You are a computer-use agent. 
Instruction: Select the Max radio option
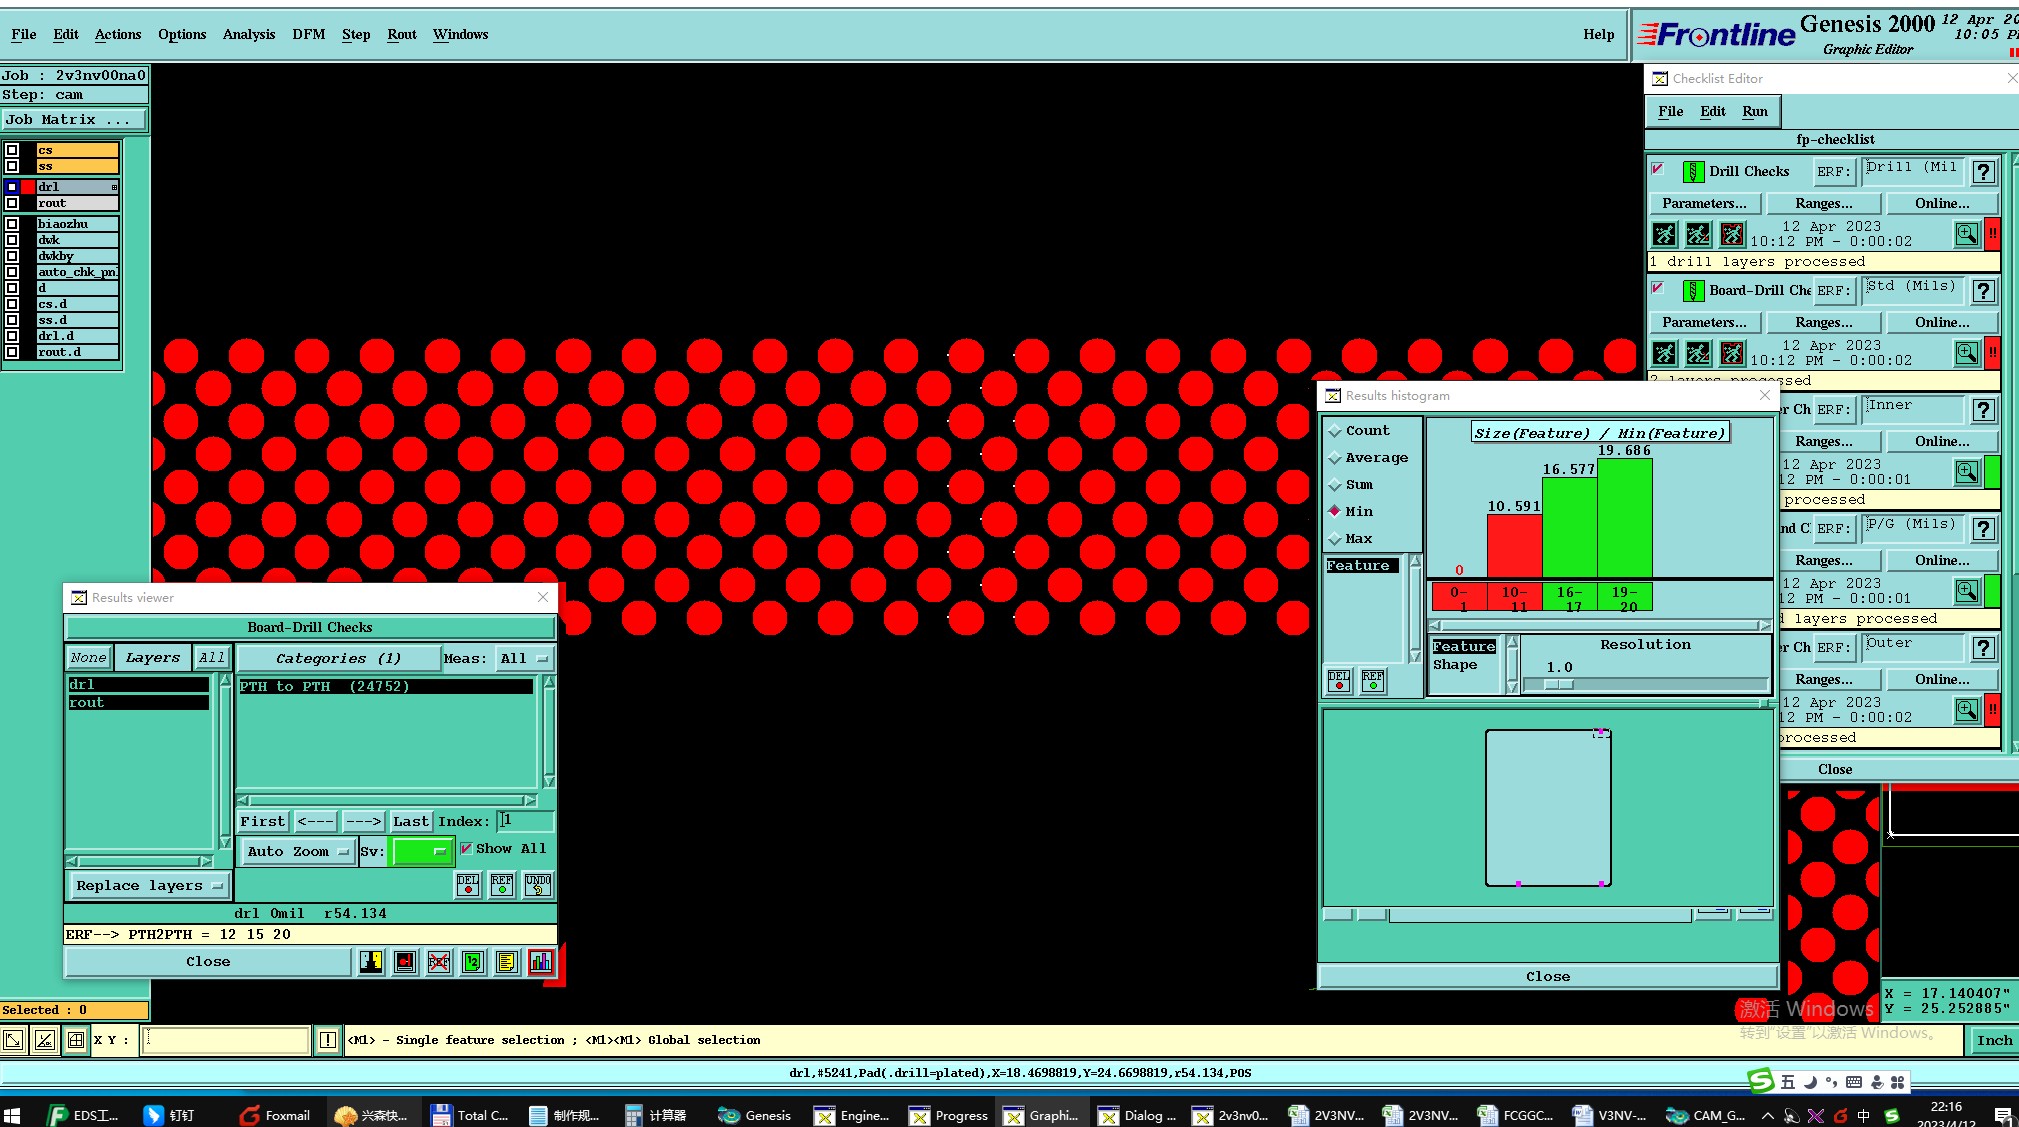1335,539
